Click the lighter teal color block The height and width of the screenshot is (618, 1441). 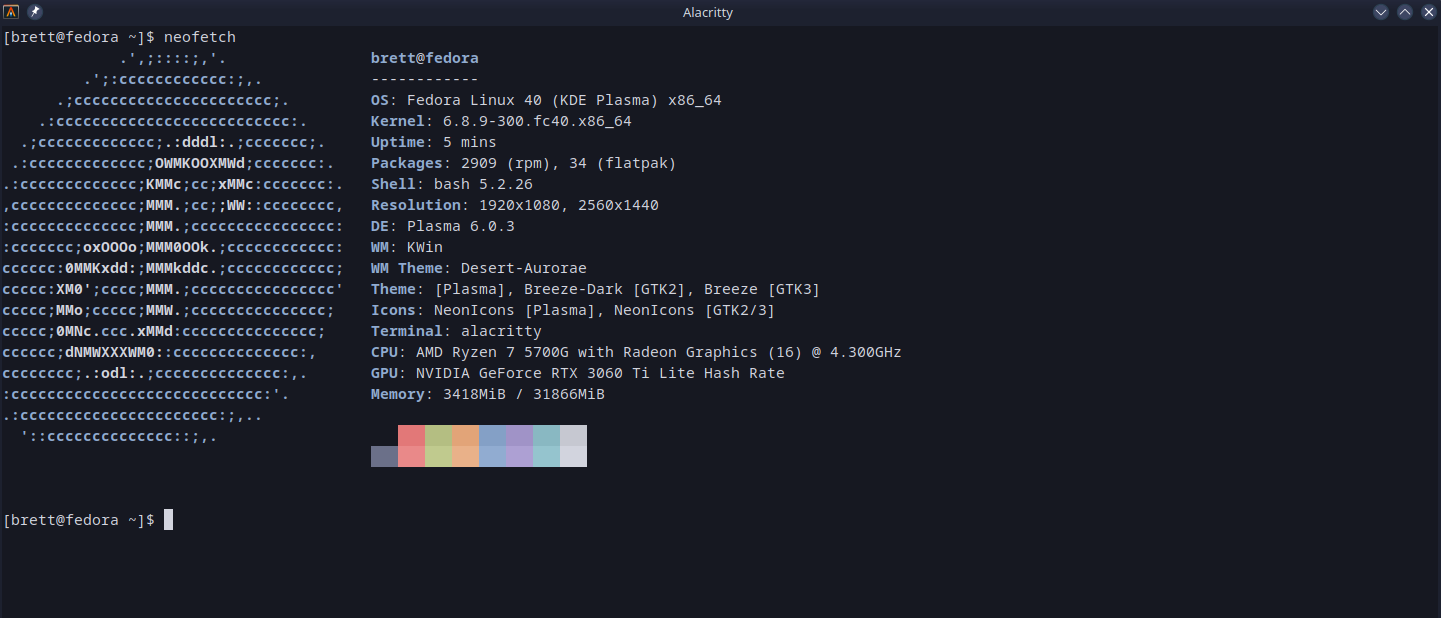point(546,456)
